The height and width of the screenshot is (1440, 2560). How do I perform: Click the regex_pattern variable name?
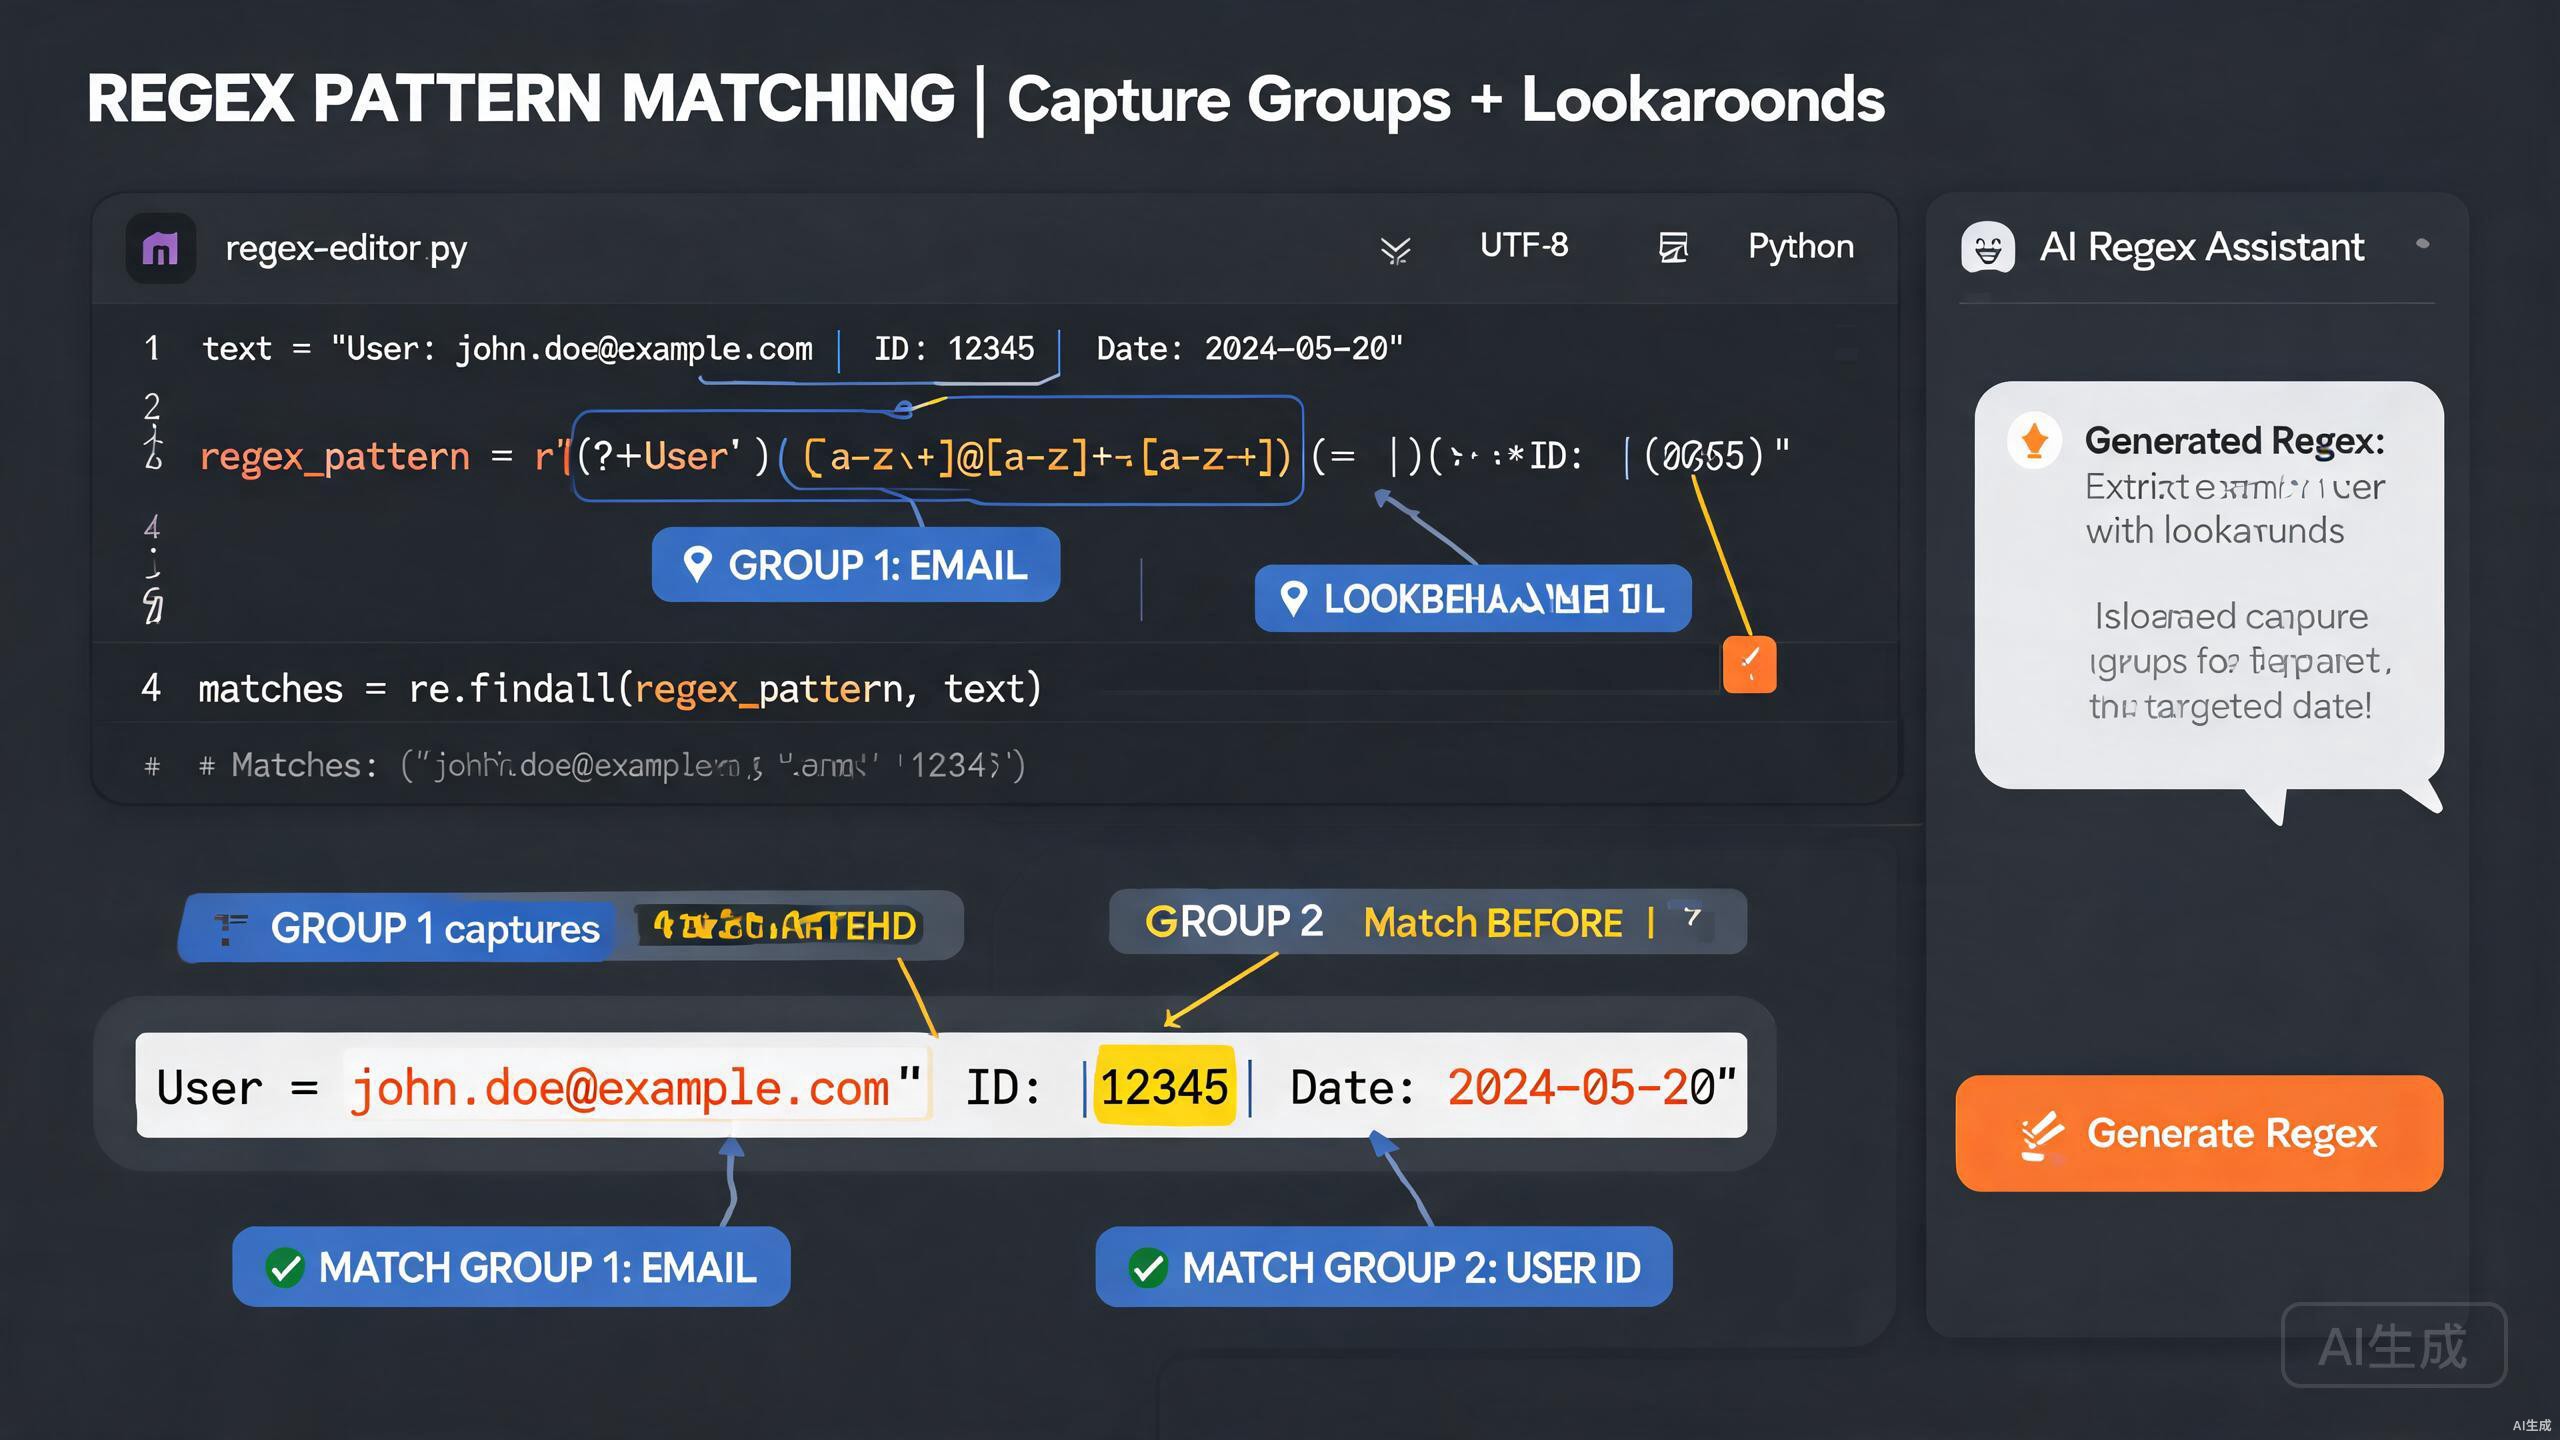[334, 457]
